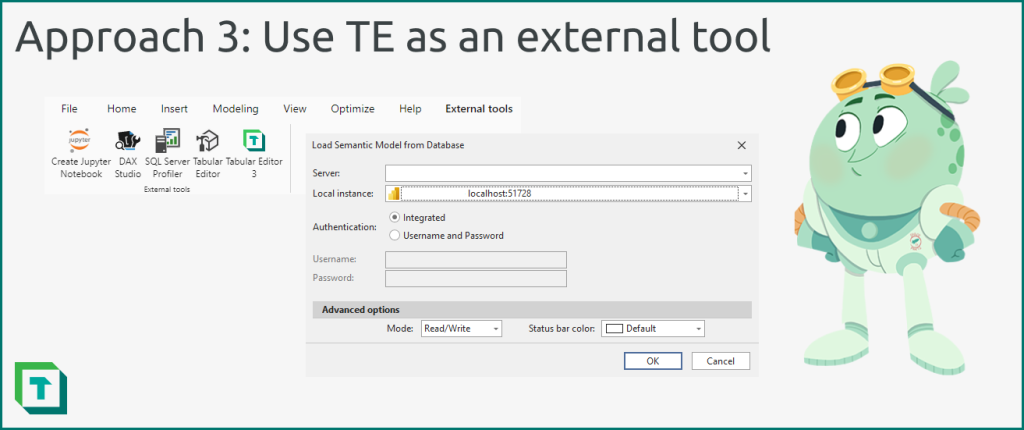Change Mode from Read/Write dropdown
Image resolution: width=1024 pixels, height=430 pixels.
point(461,329)
